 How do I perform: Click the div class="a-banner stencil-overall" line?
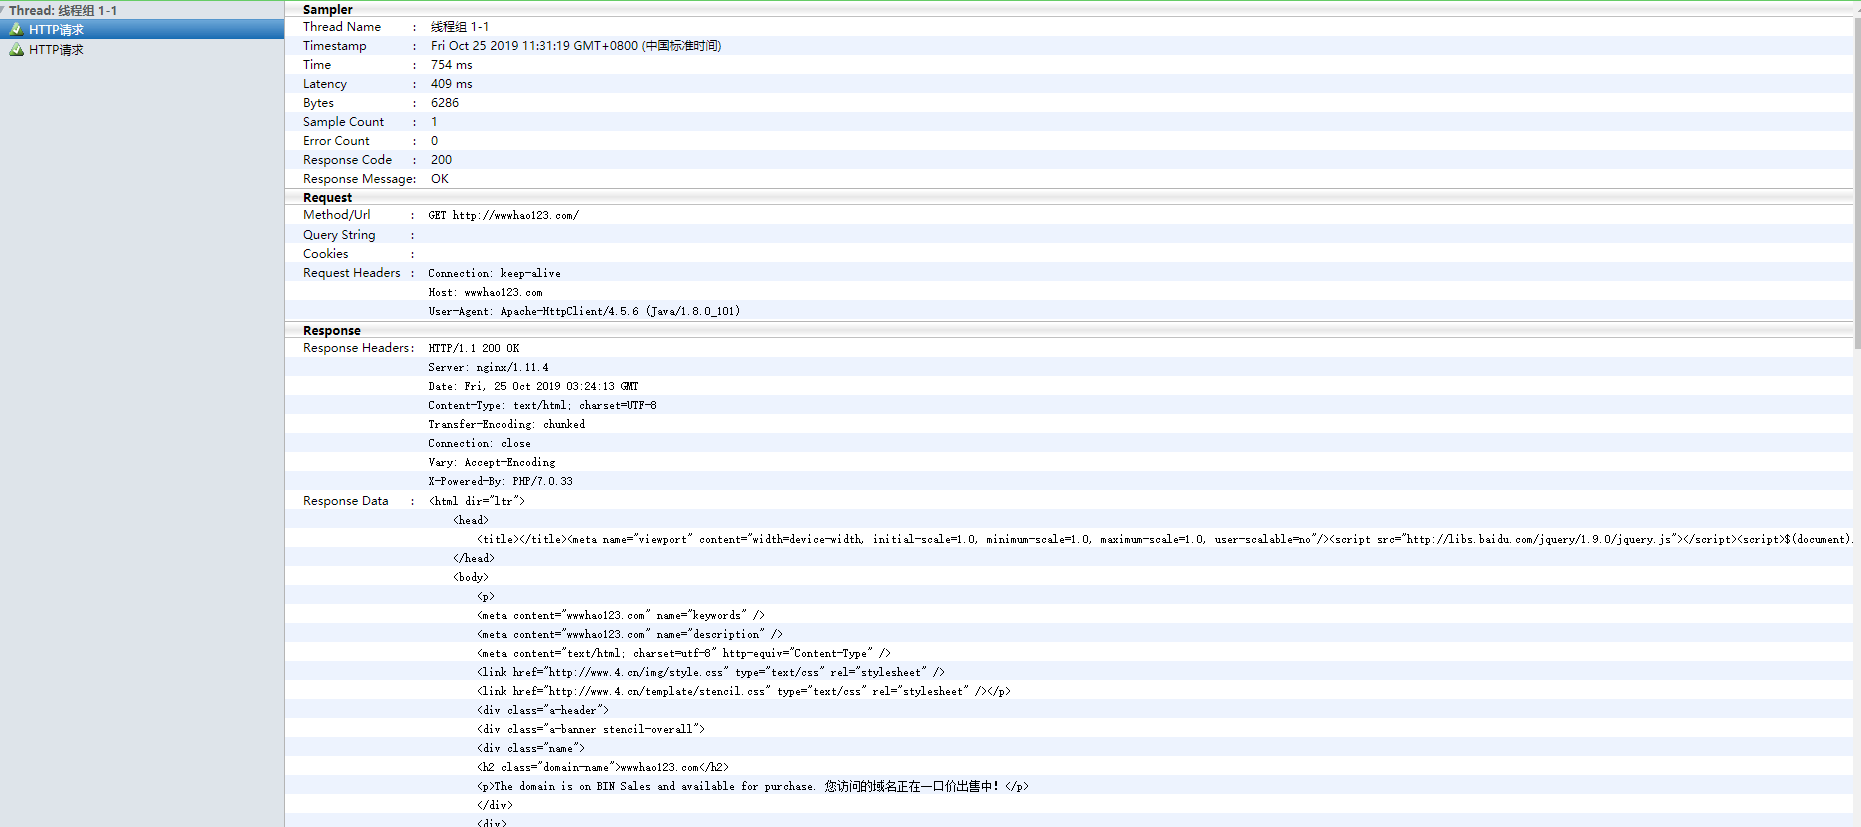[591, 729]
